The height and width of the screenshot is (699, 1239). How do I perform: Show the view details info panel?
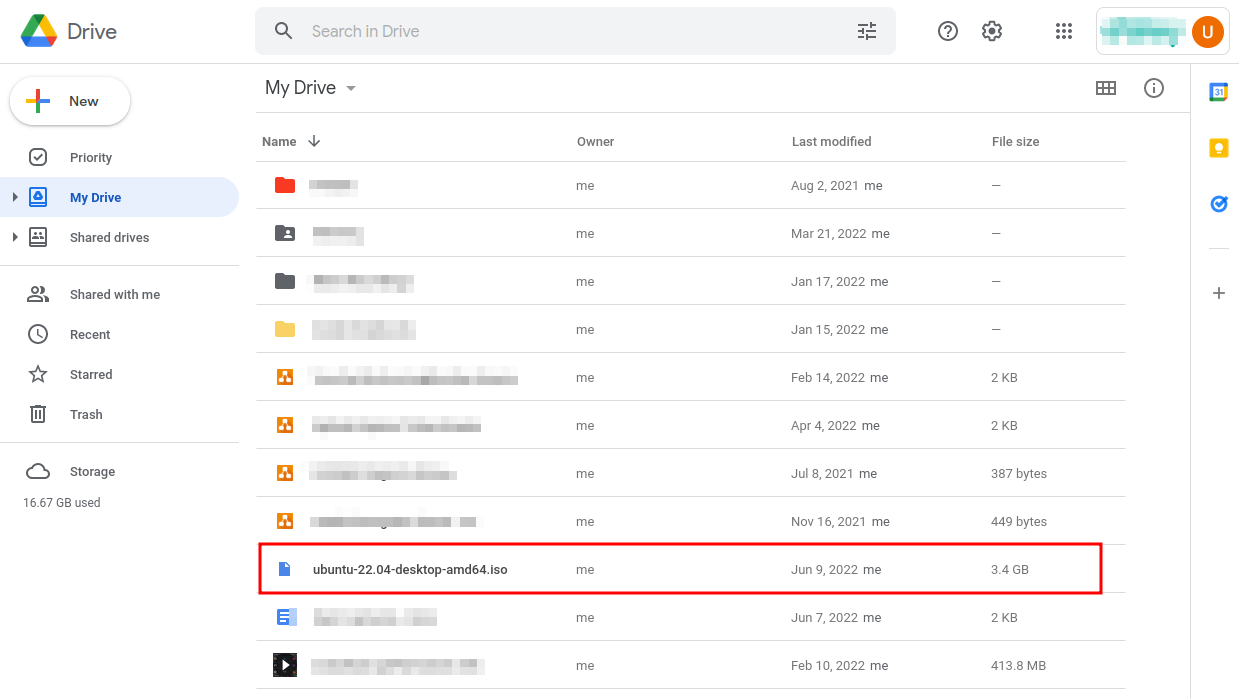[x=1154, y=88]
